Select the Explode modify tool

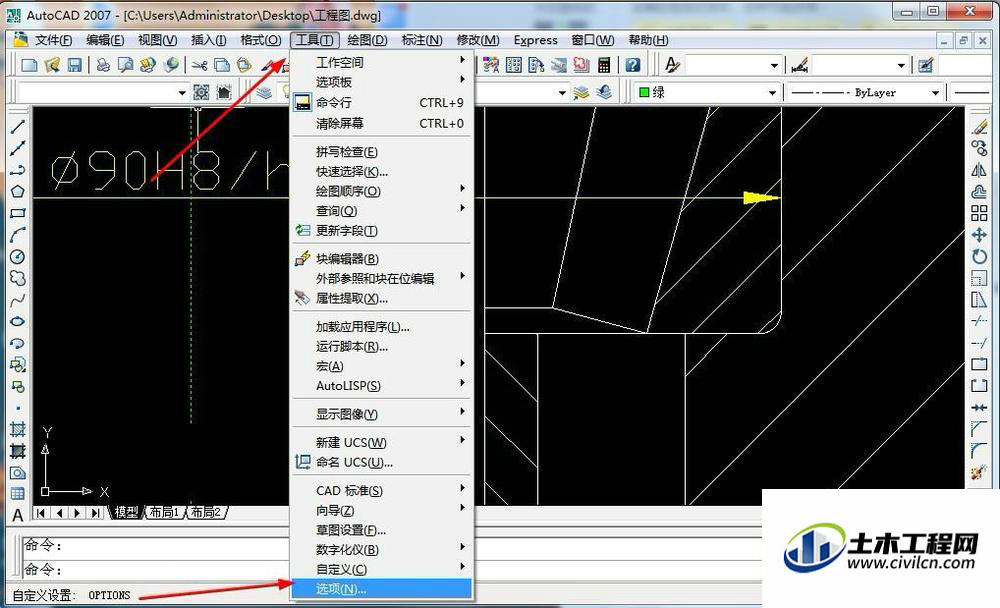pos(979,473)
